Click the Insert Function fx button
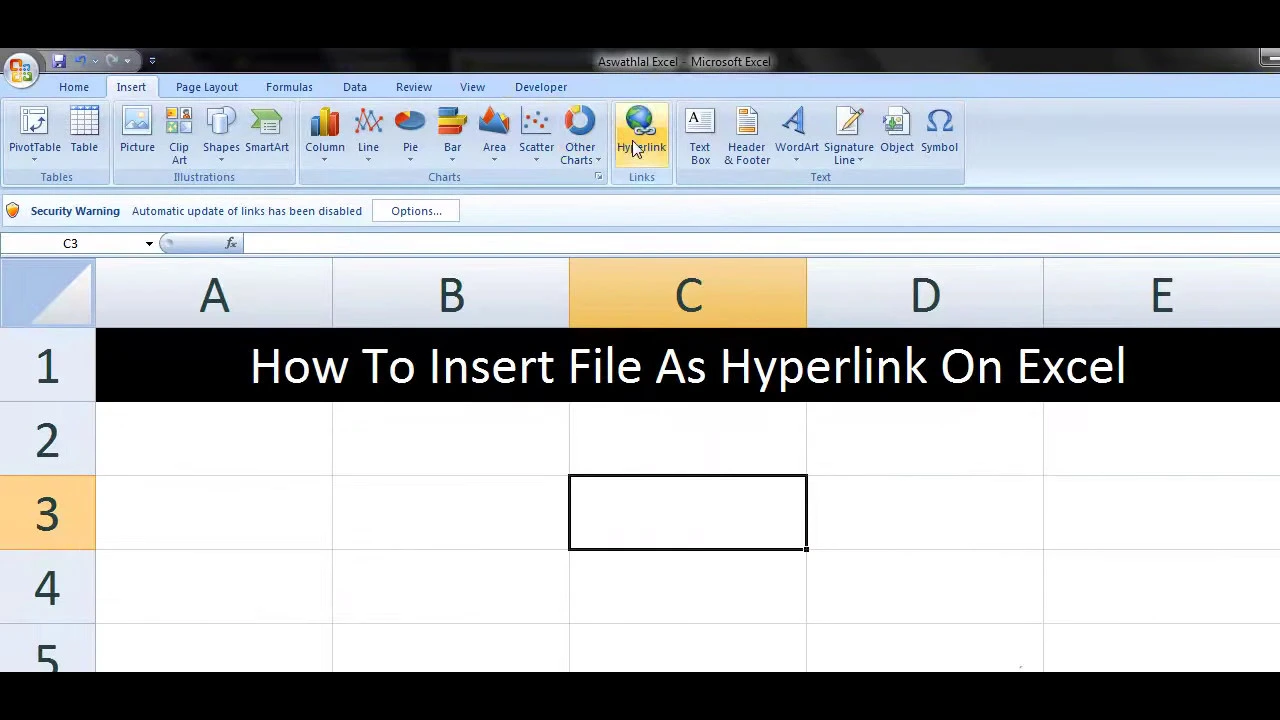This screenshot has height=720, width=1280. 231,243
